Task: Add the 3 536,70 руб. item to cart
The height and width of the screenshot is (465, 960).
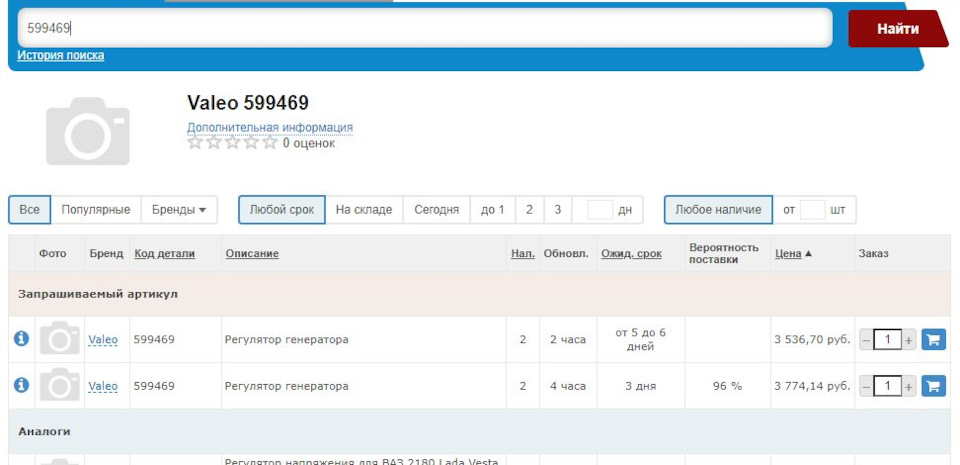Action: pos(933,339)
